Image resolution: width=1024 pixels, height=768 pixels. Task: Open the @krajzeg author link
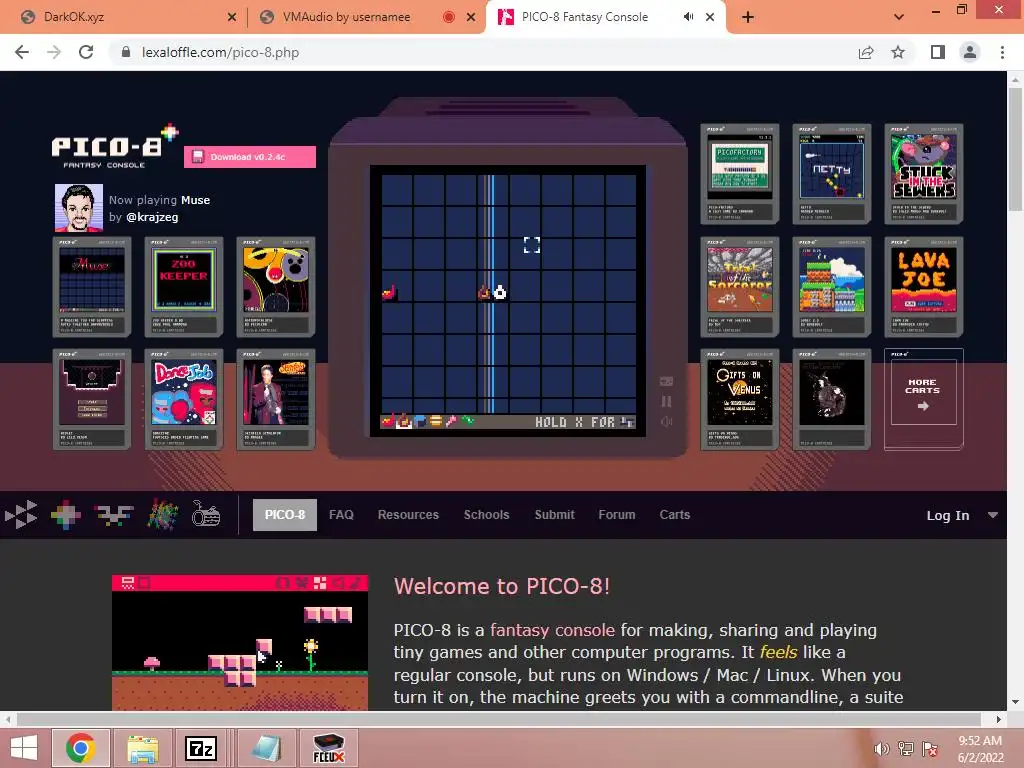click(152, 217)
